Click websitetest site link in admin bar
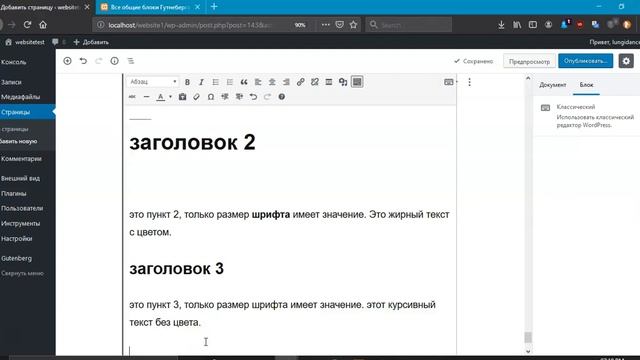Viewport: 640px width, 360px height. pyautogui.click(x=25, y=42)
